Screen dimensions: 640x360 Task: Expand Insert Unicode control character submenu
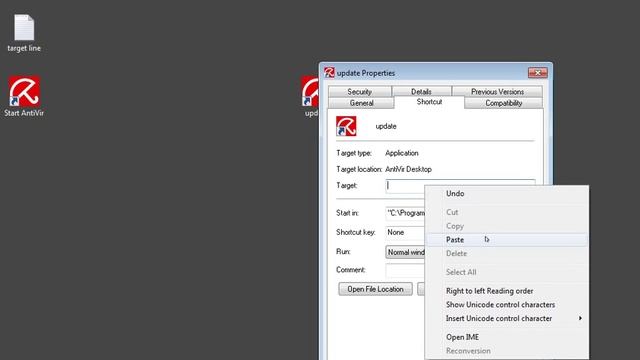(507, 318)
